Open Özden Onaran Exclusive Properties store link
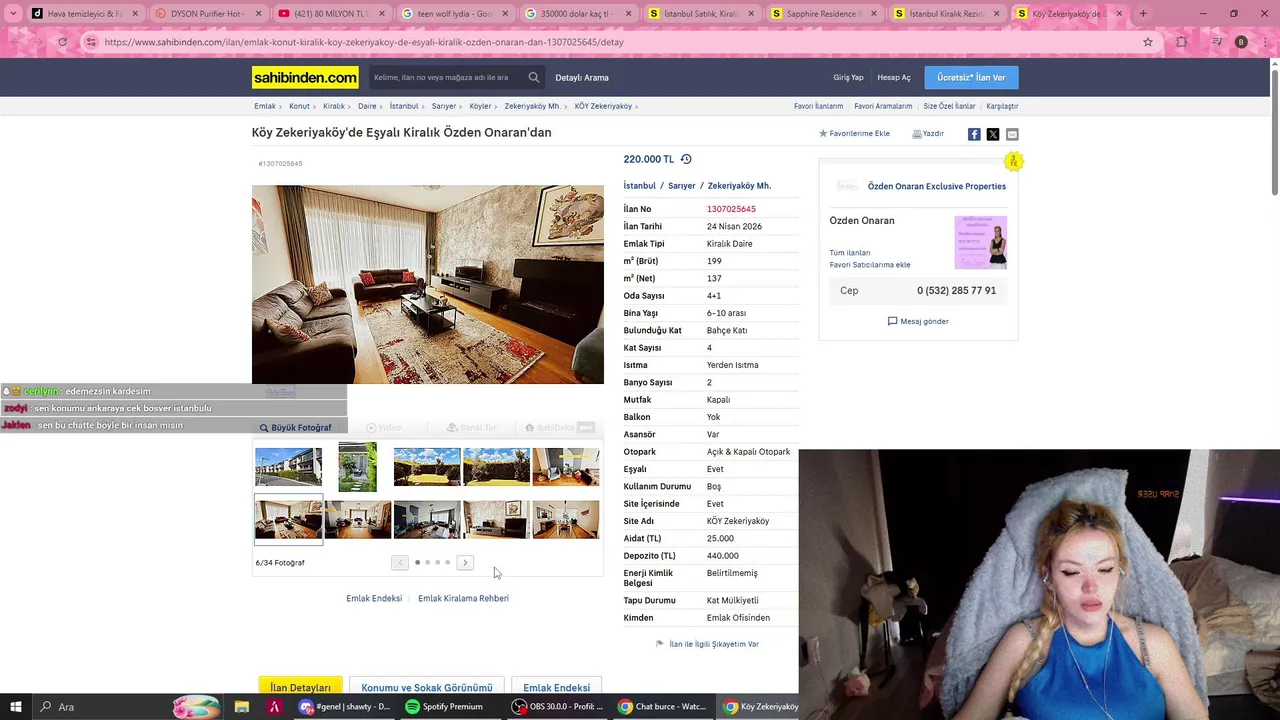The width and height of the screenshot is (1280, 720). coord(936,186)
